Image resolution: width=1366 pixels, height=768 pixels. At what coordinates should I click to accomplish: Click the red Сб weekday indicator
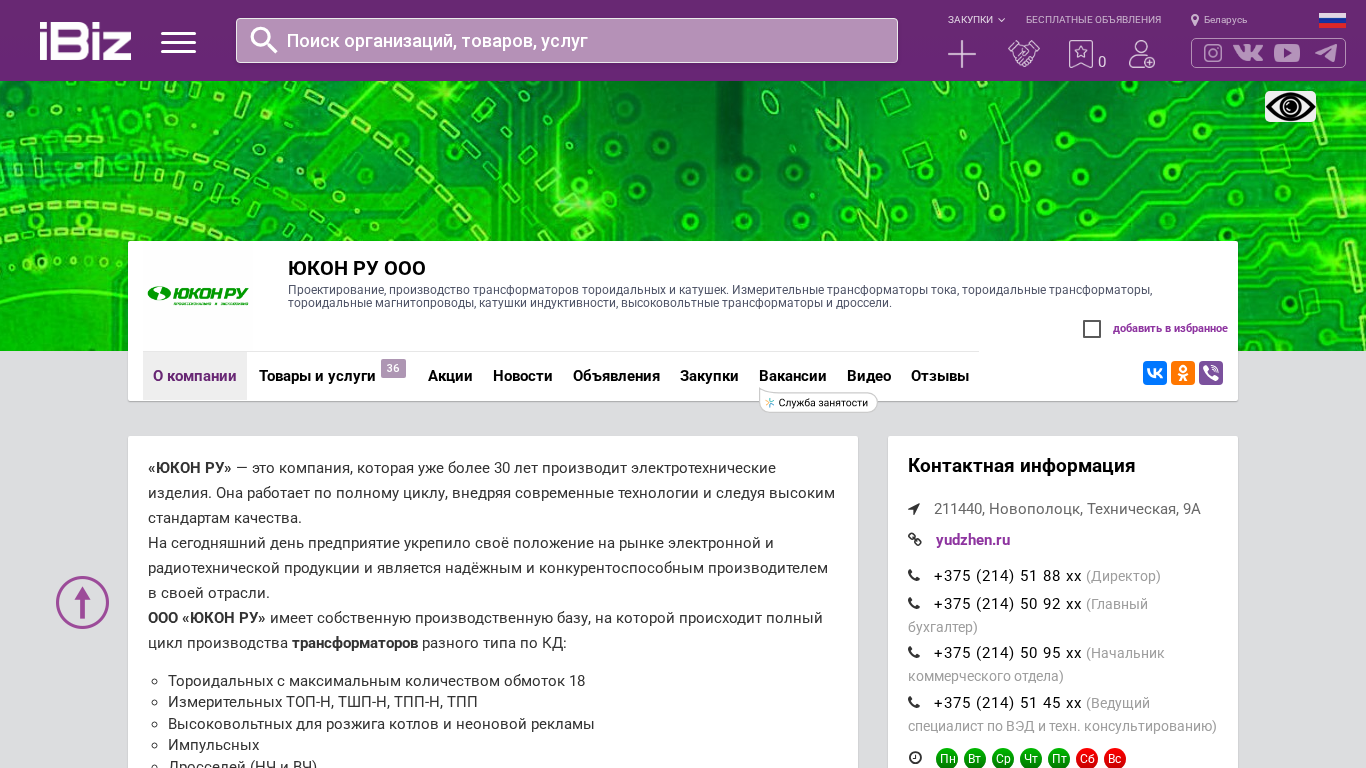coord(1087,759)
